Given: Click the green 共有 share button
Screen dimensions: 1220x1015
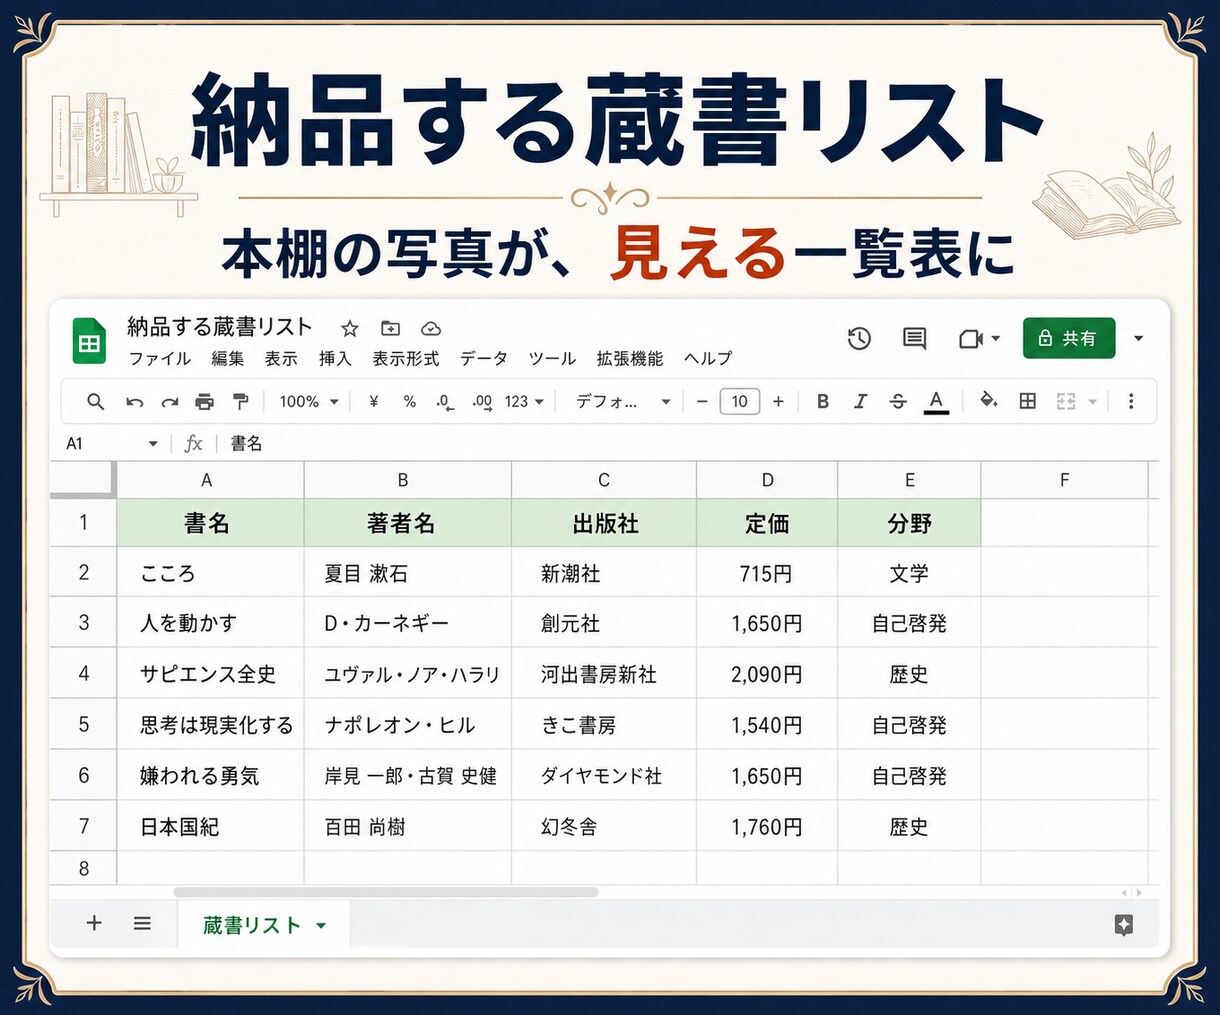Looking at the screenshot, I should pyautogui.click(x=1069, y=339).
